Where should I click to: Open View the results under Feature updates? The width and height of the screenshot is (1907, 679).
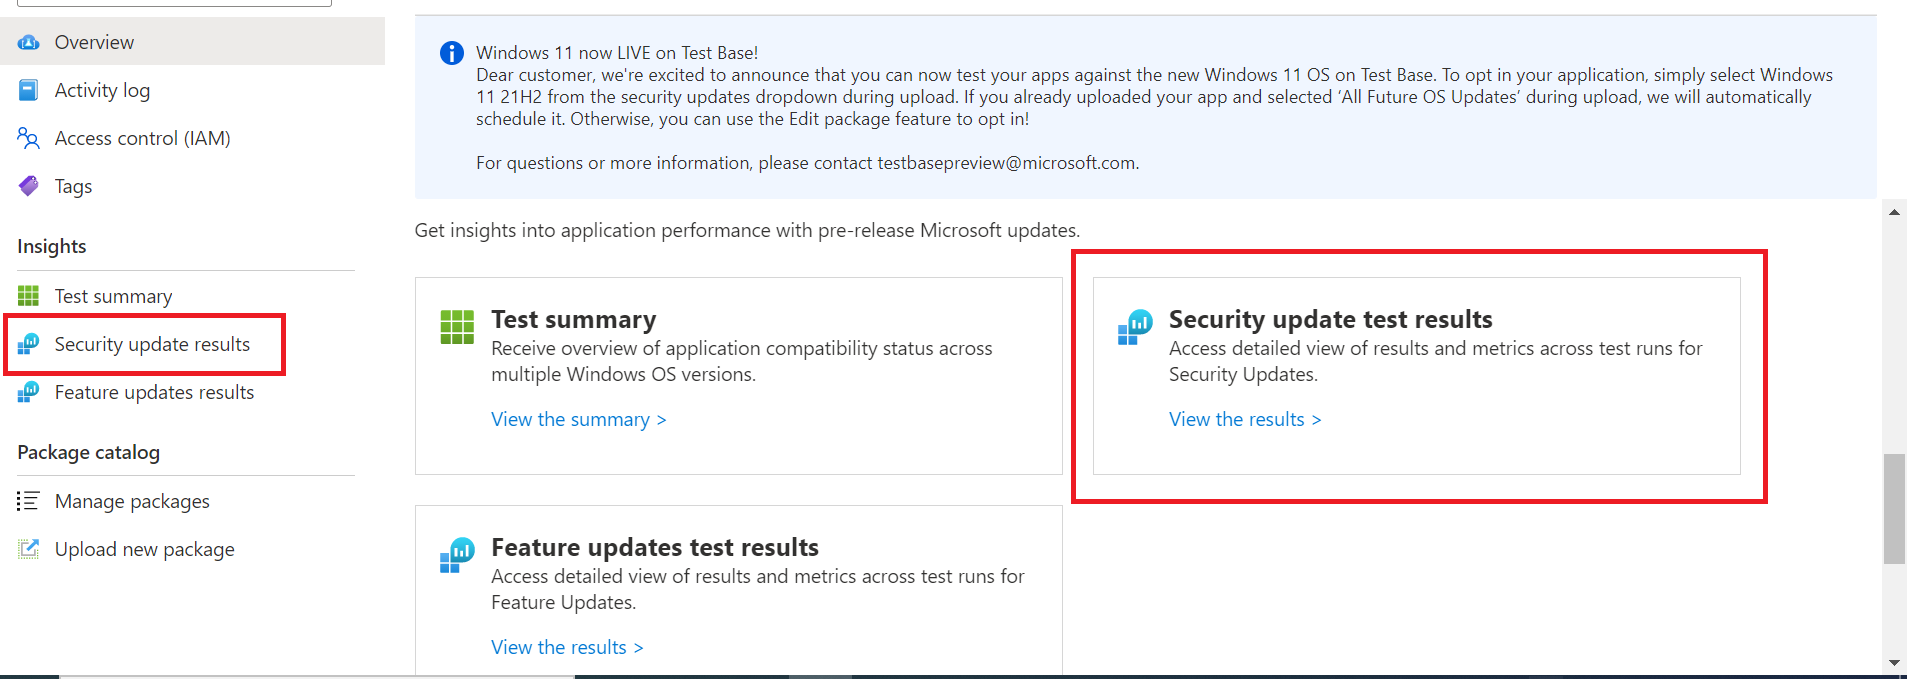click(567, 647)
